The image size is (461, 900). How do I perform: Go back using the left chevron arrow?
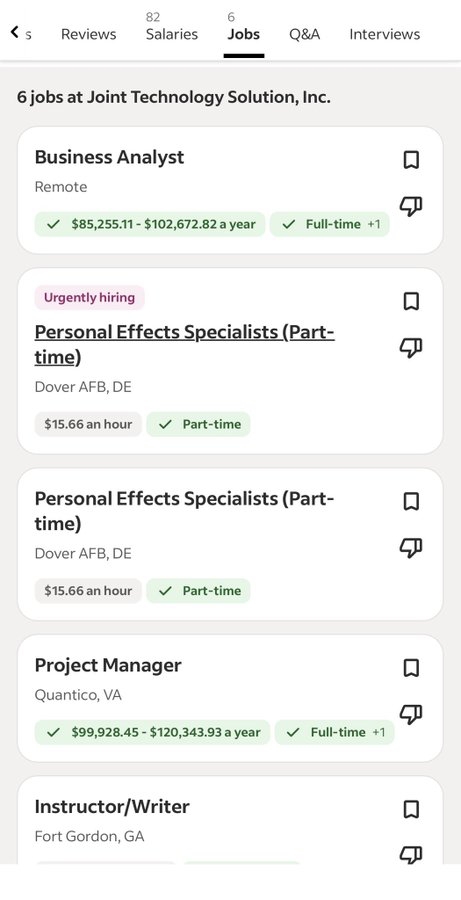tap(15, 33)
